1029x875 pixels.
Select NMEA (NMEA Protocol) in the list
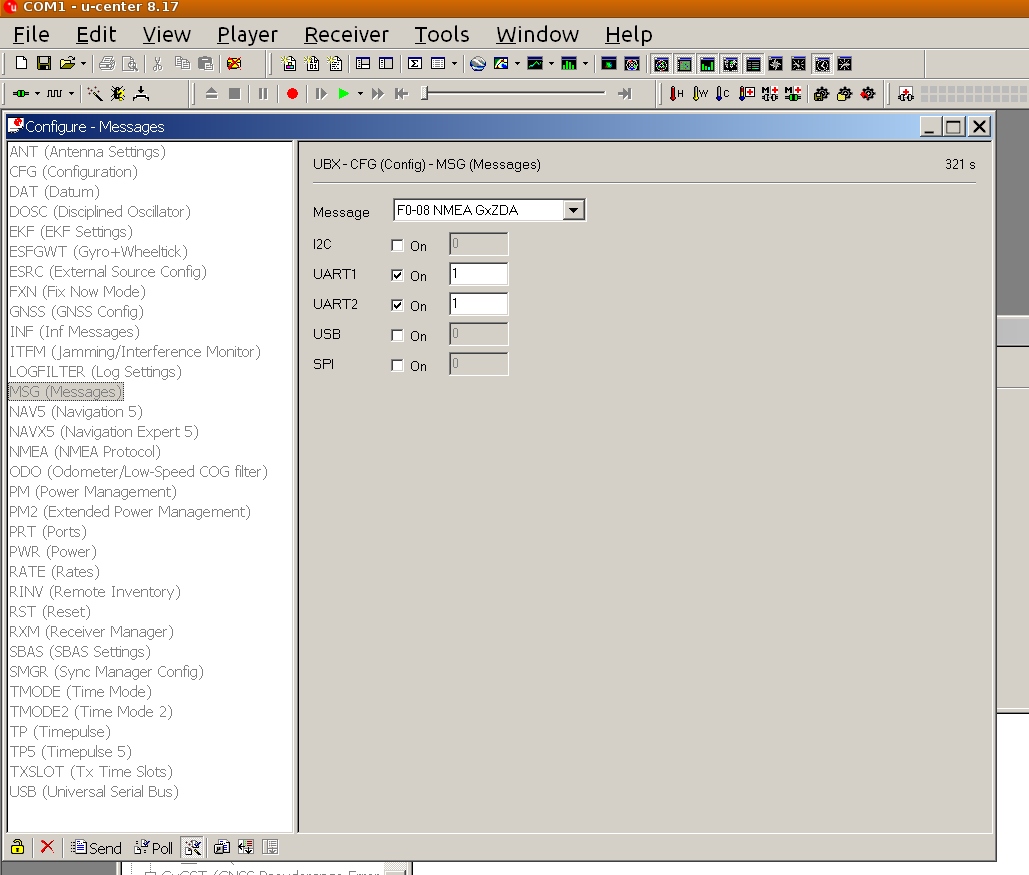85,452
